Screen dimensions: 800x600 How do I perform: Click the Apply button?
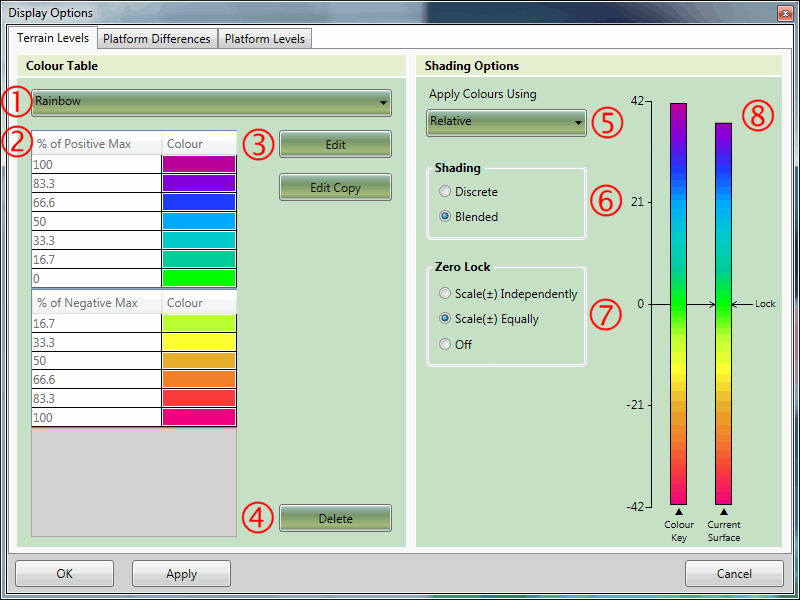181,573
